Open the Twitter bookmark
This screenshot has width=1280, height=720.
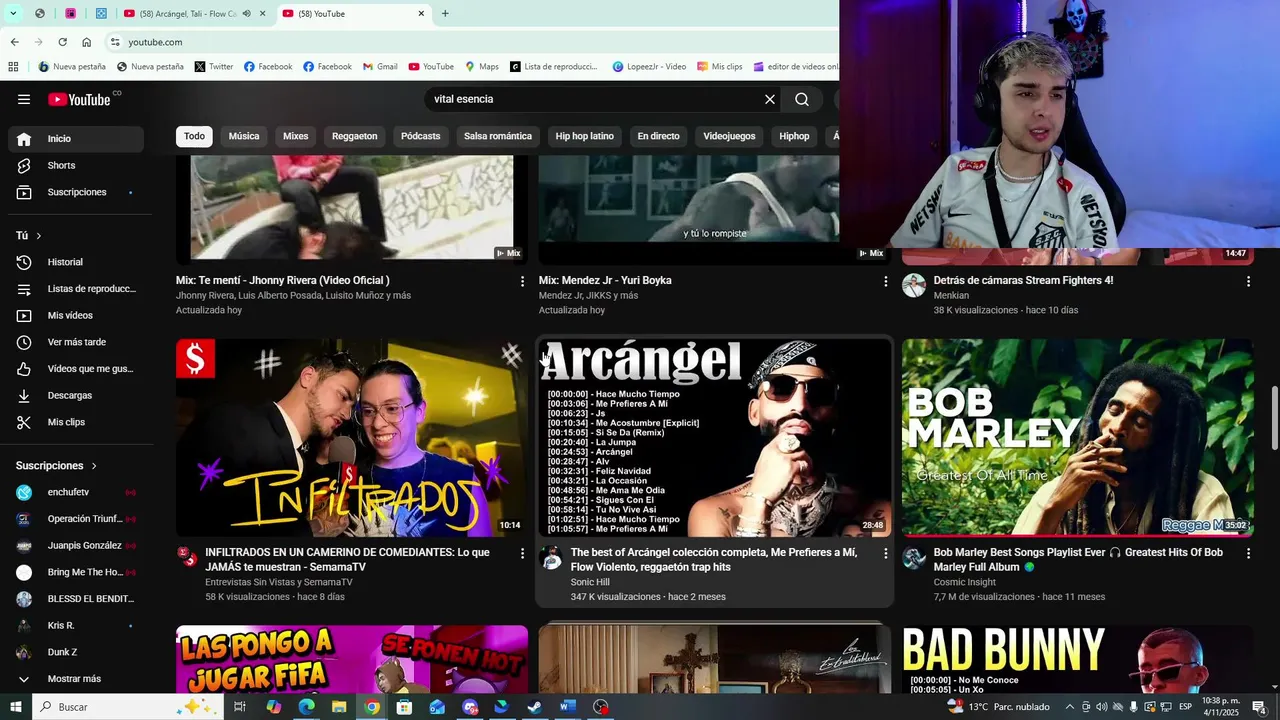tap(214, 67)
